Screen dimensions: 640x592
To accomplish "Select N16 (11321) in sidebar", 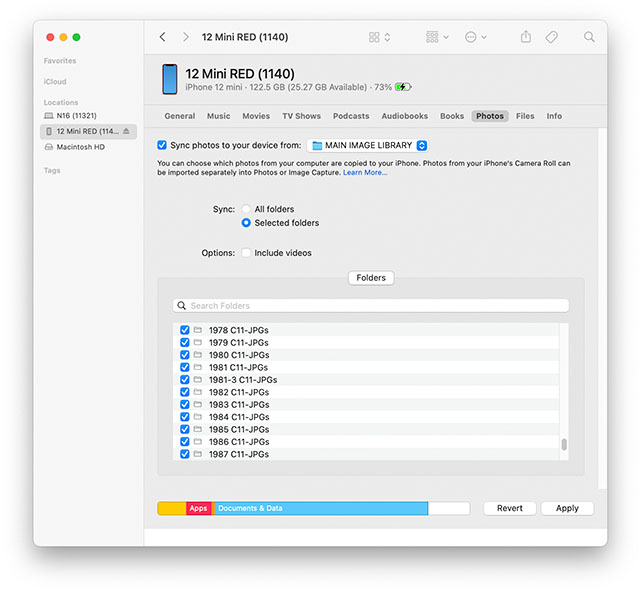I will tap(76, 116).
